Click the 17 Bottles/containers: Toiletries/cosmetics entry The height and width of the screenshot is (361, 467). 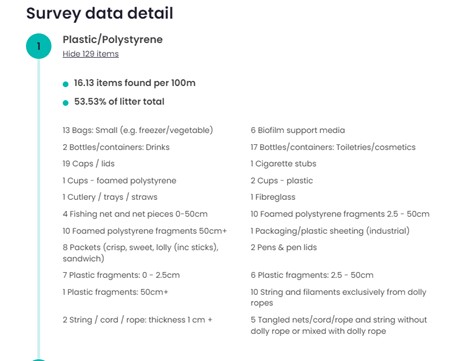tap(333, 147)
